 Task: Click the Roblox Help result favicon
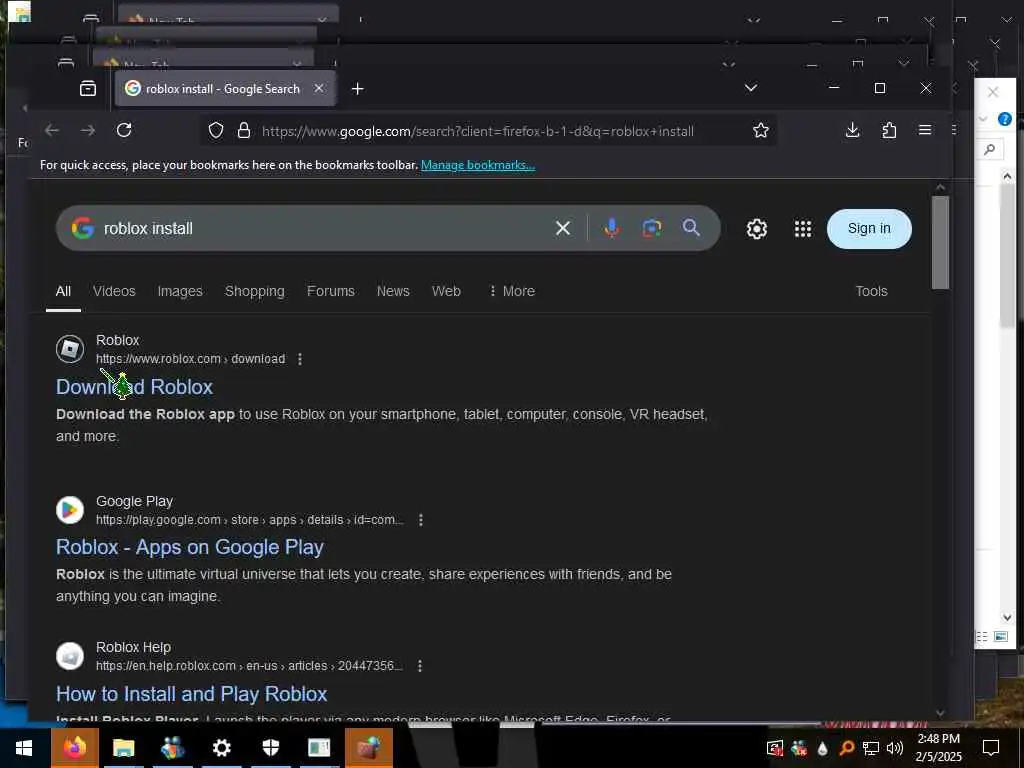point(70,656)
